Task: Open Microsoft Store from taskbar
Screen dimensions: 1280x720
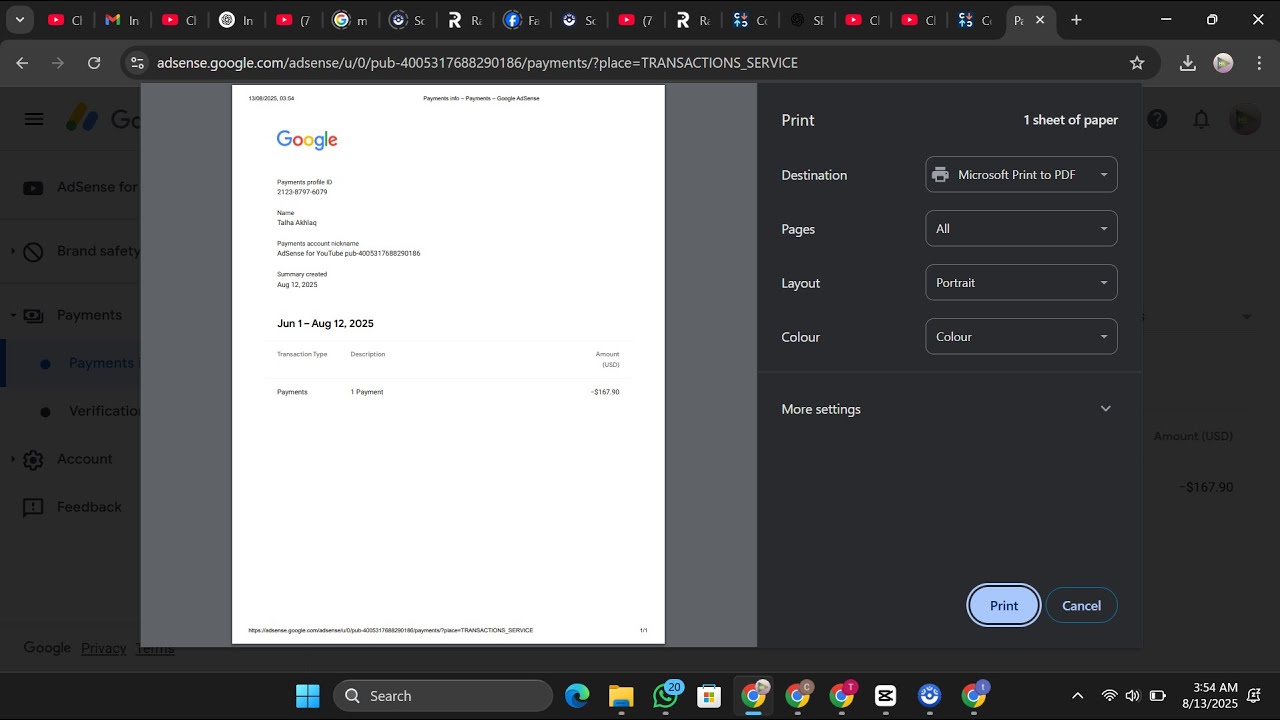Action: coord(709,696)
